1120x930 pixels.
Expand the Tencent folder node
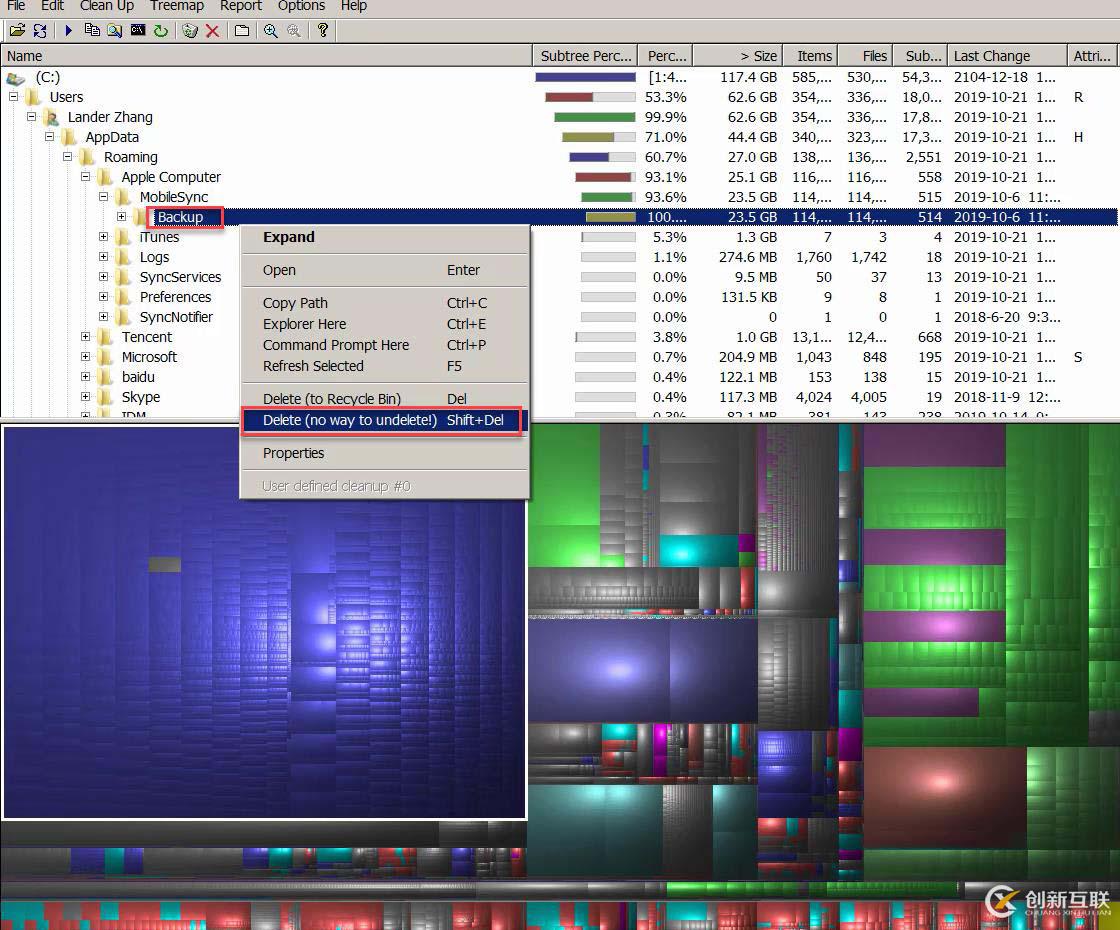85,336
